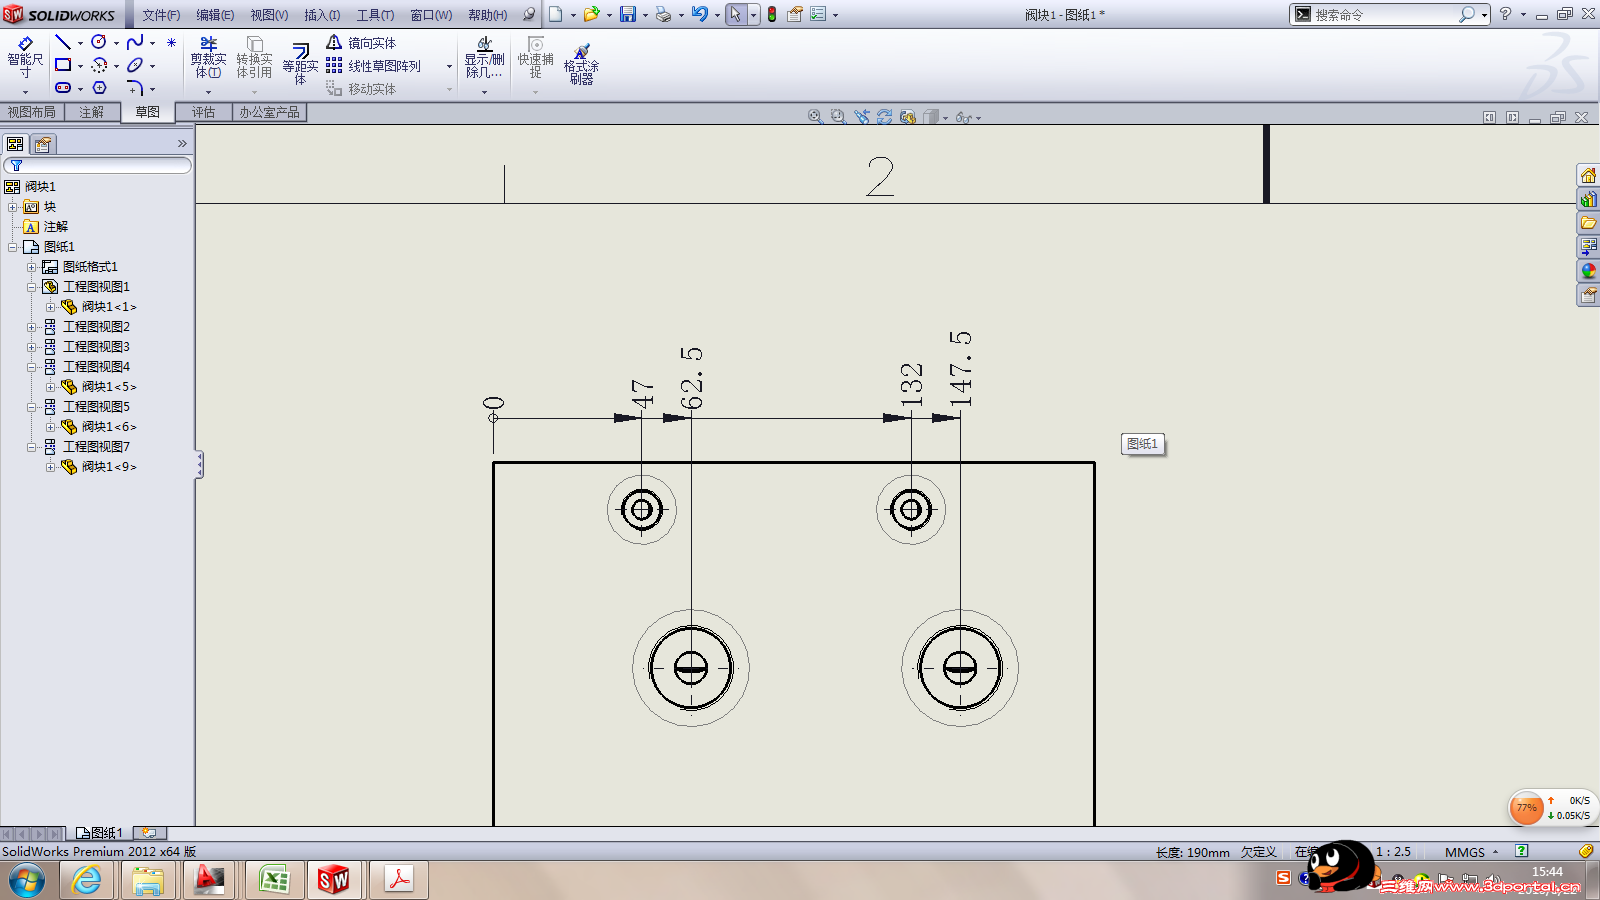Switch to the 视图布局 tab

pos(32,112)
